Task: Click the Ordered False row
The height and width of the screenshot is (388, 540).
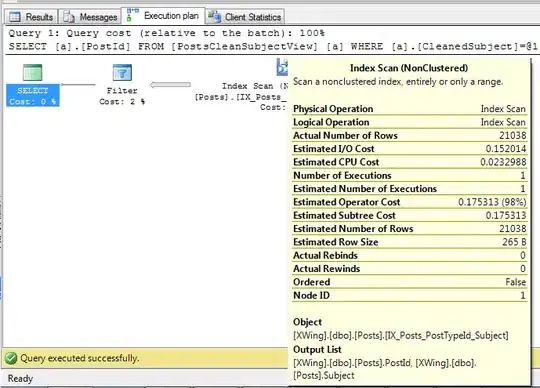Action: [x=409, y=282]
